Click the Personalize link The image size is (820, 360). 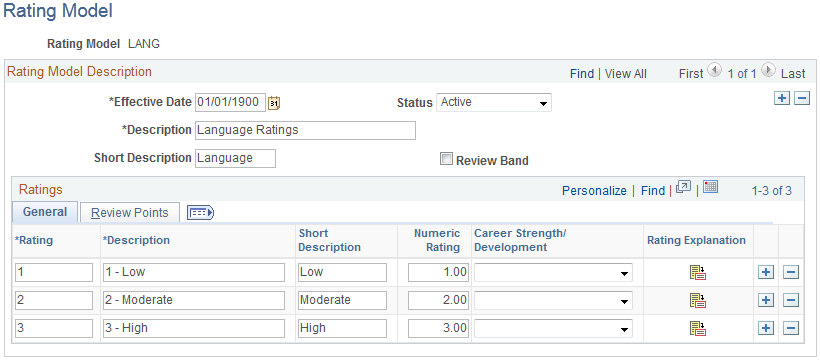coord(594,190)
